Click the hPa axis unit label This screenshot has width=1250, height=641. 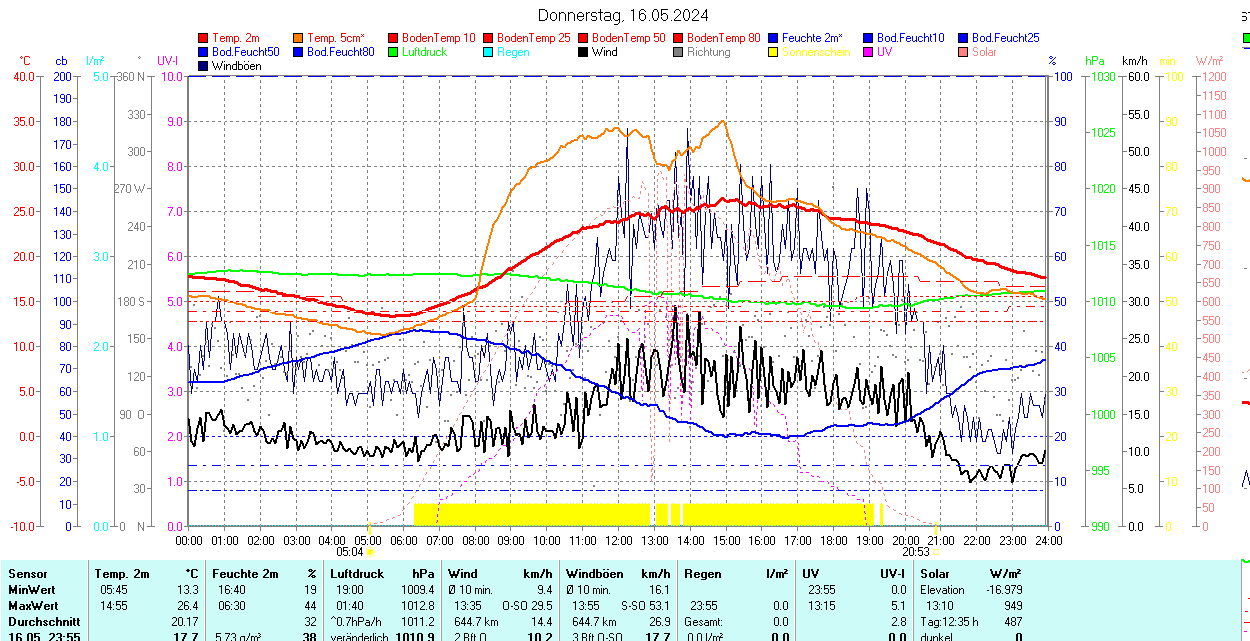click(x=1094, y=61)
